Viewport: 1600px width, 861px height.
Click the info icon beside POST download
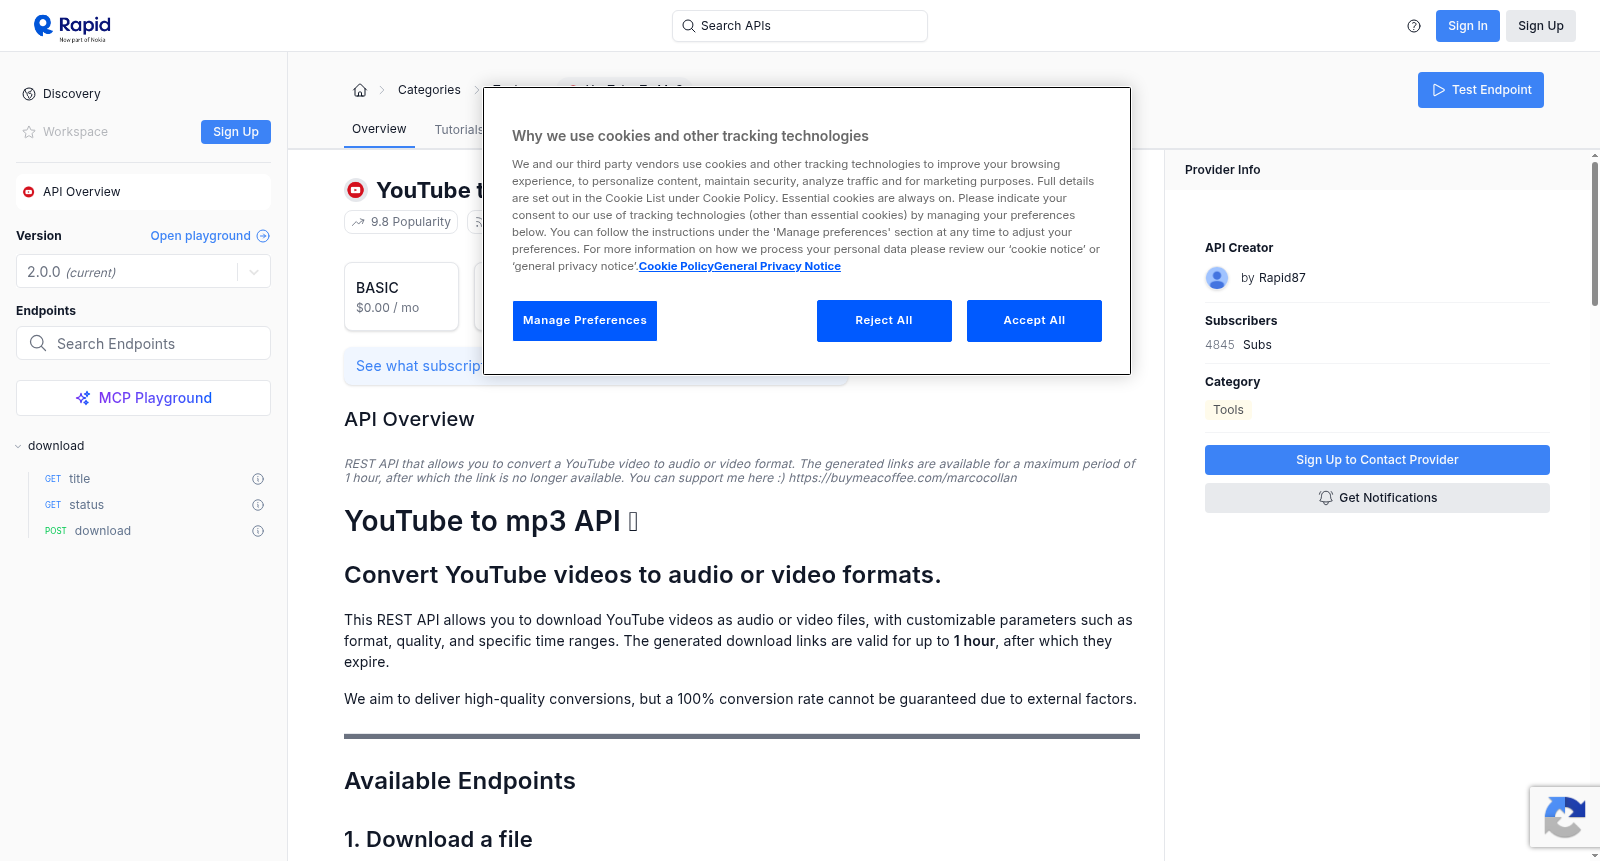coord(258,531)
